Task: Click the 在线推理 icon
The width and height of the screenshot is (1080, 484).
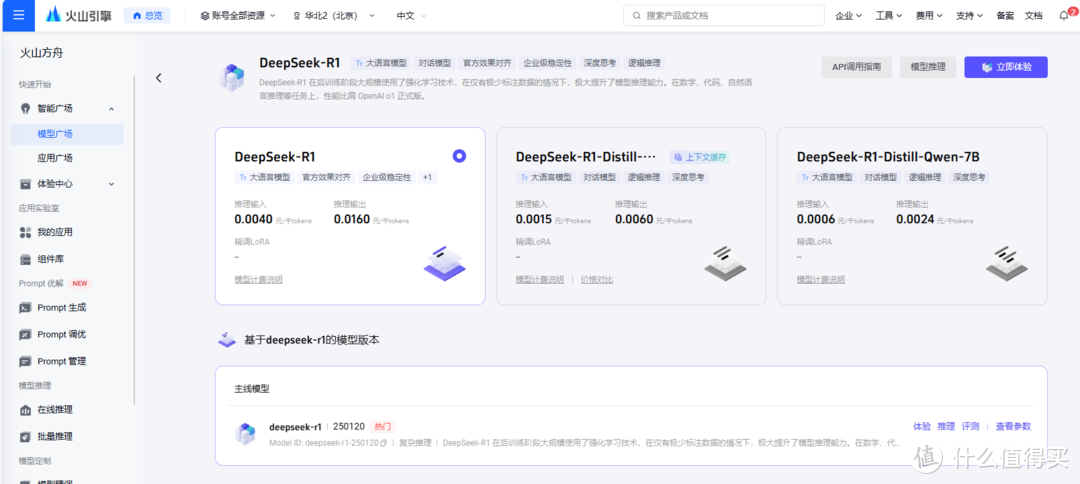Action: 25,410
